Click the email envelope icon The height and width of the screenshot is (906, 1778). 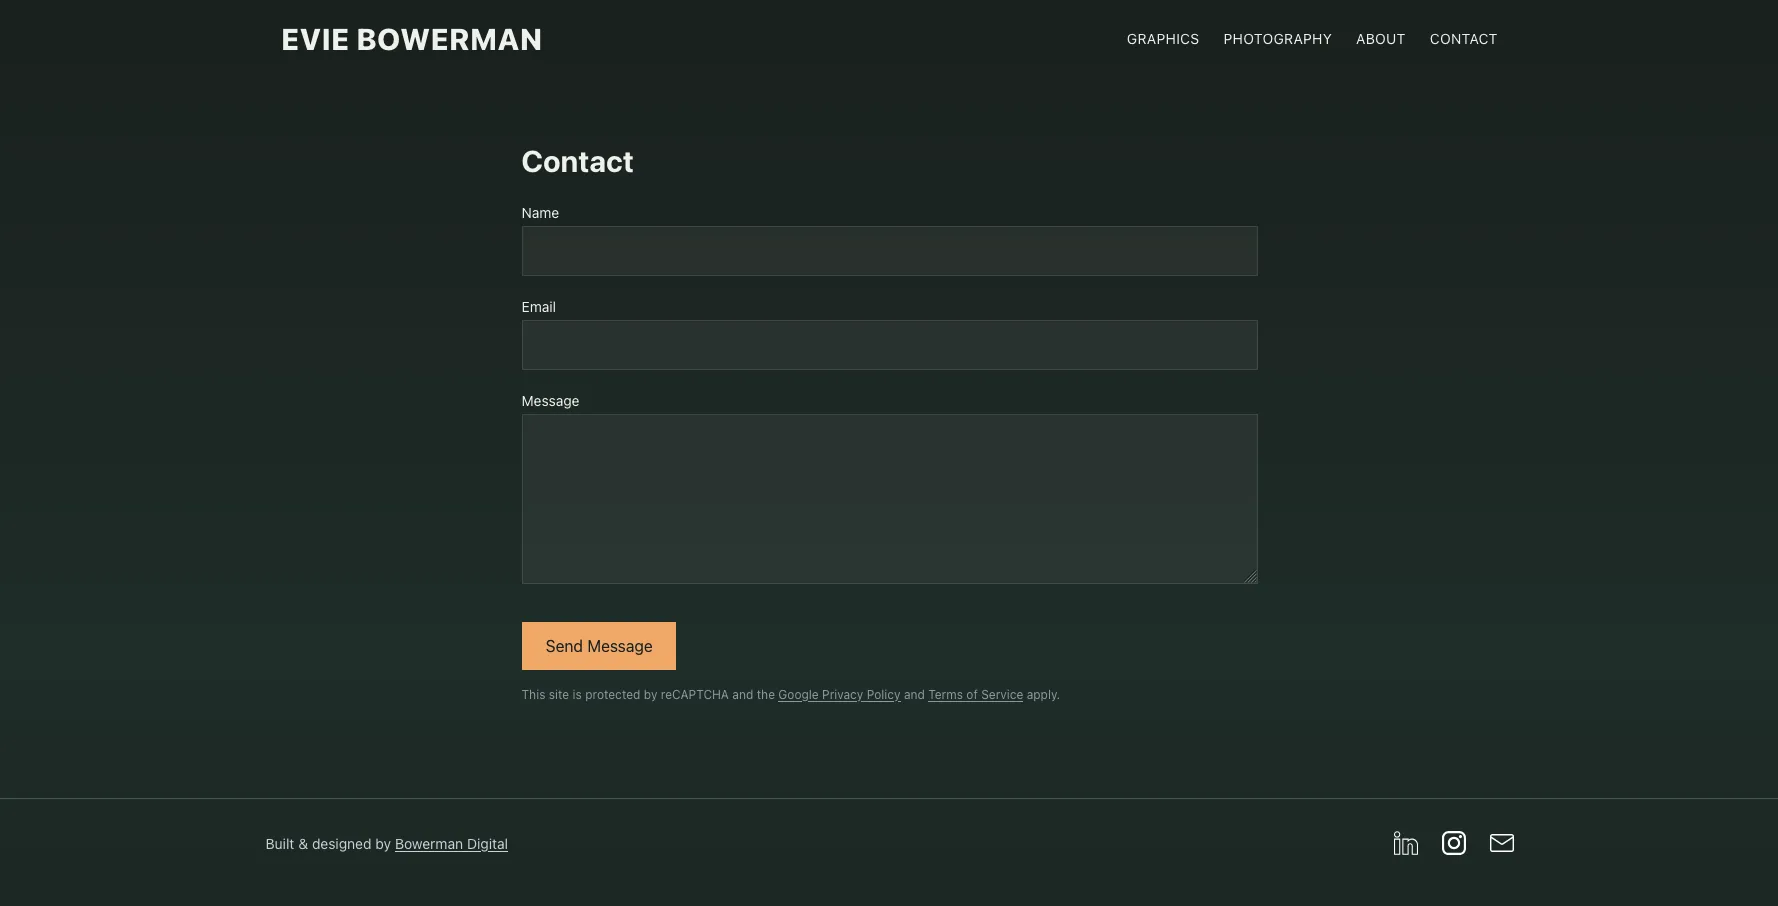pos(1501,843)
